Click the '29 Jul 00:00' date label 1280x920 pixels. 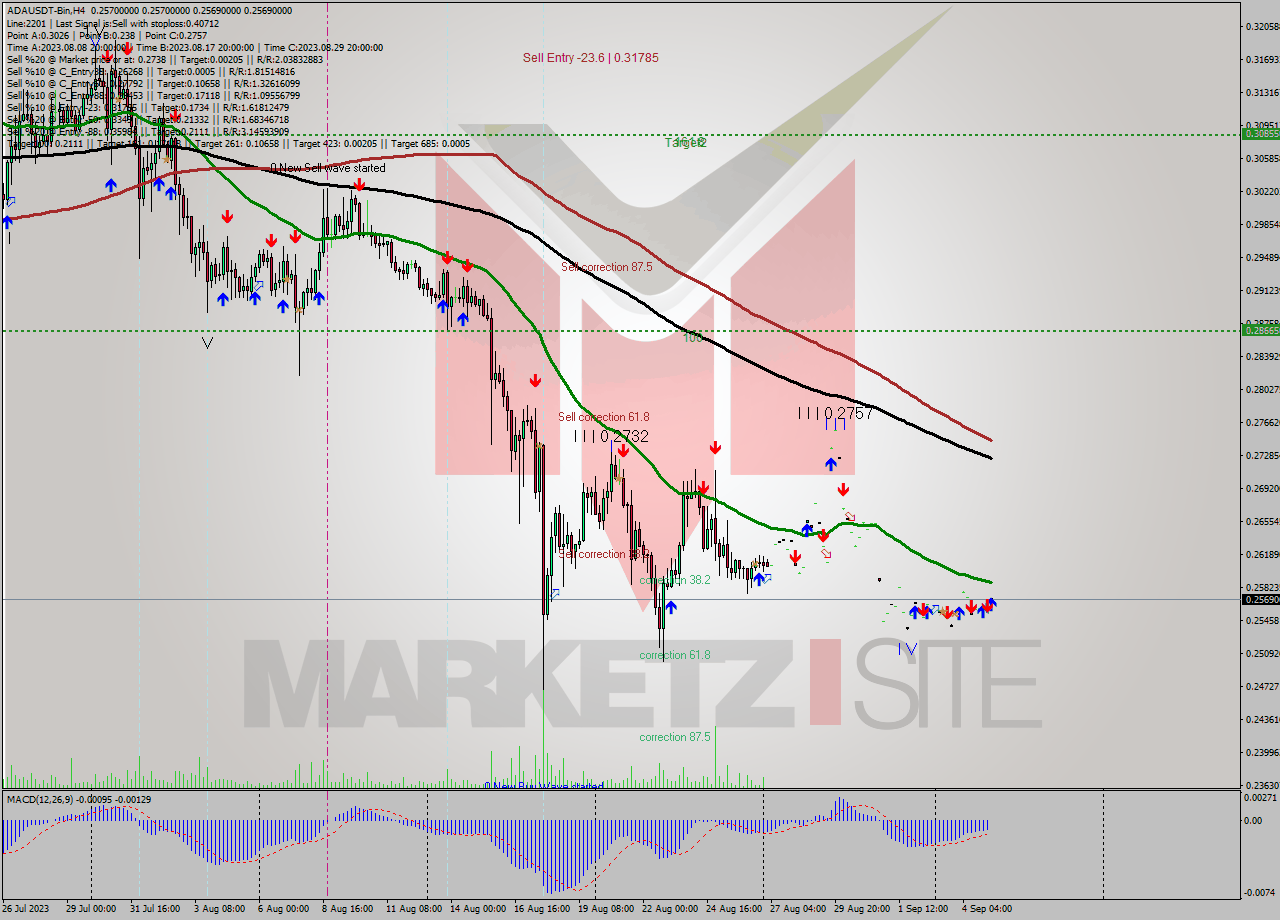92,909
